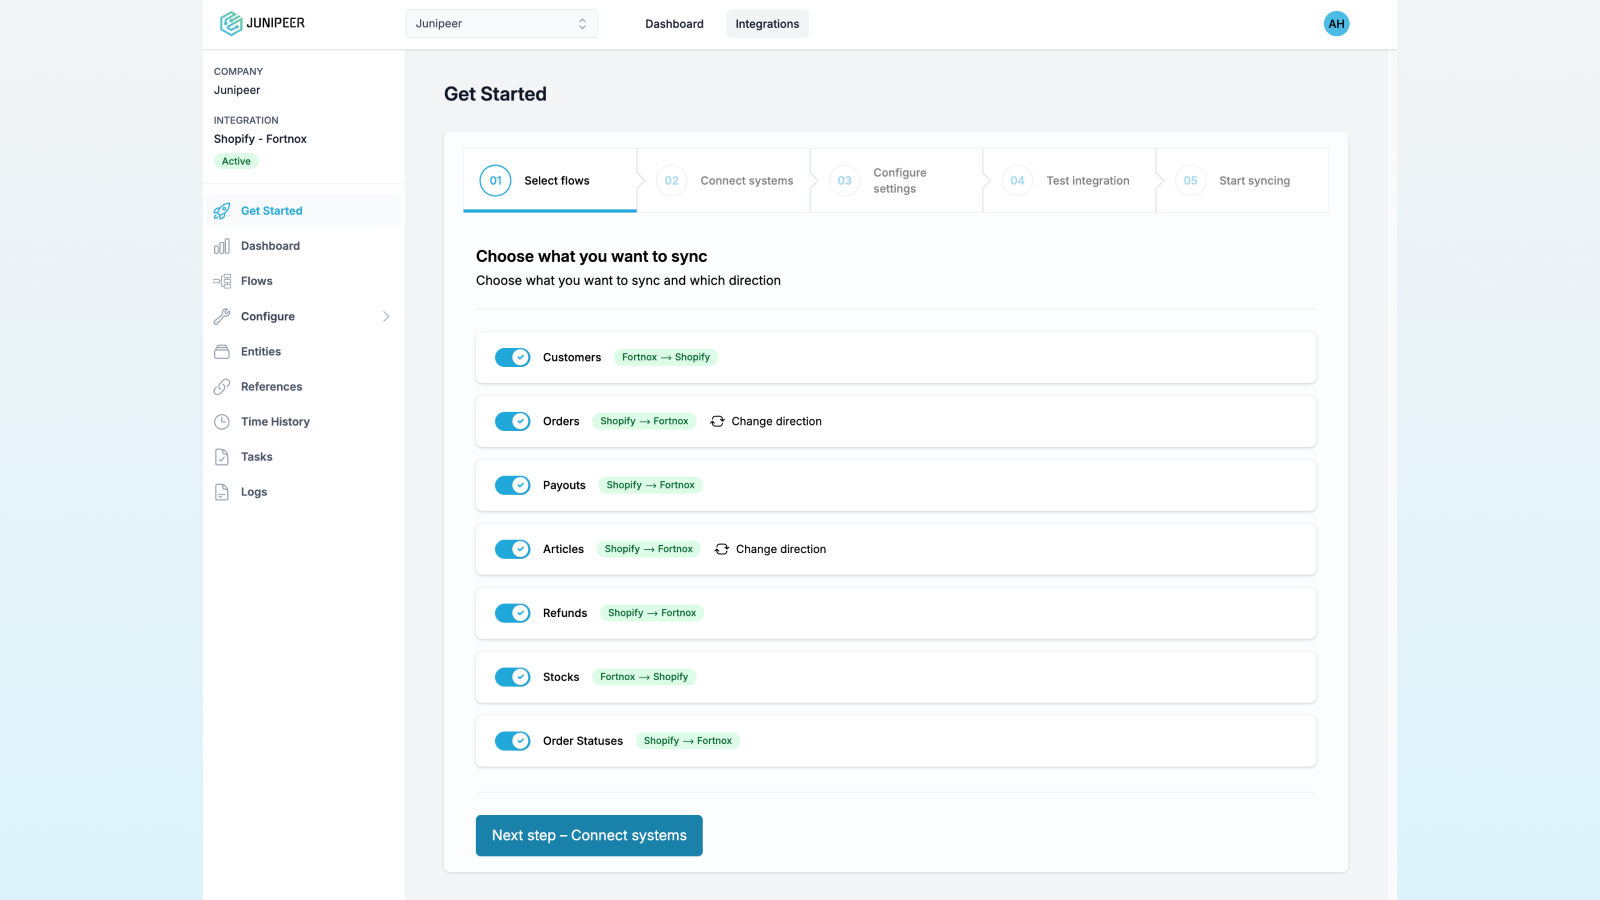Open Dashboard in the sidebar
The image size is (1600, 900).
click(x=304, y=246)
